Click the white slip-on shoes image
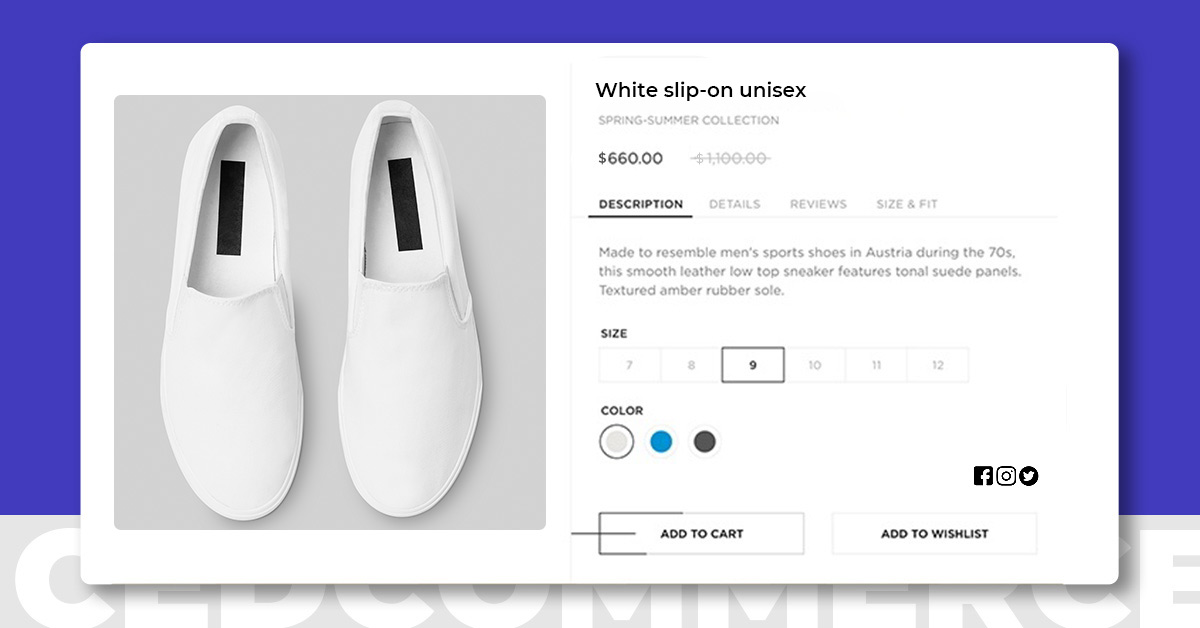The image size is (1200, 628). tap(330, 312)
